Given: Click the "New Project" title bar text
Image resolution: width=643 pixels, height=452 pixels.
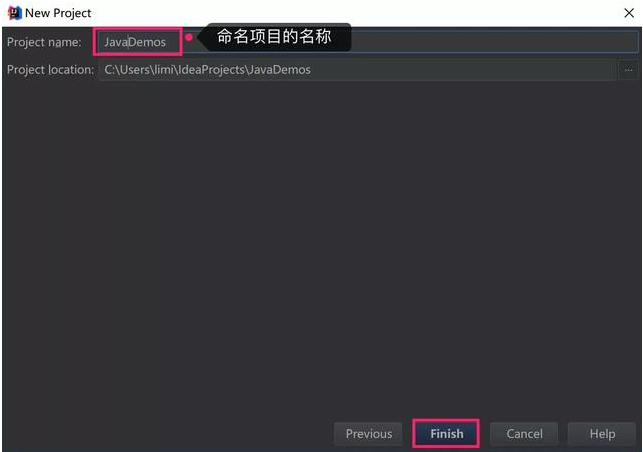Looking at the screenshot, I should (59, 13).
